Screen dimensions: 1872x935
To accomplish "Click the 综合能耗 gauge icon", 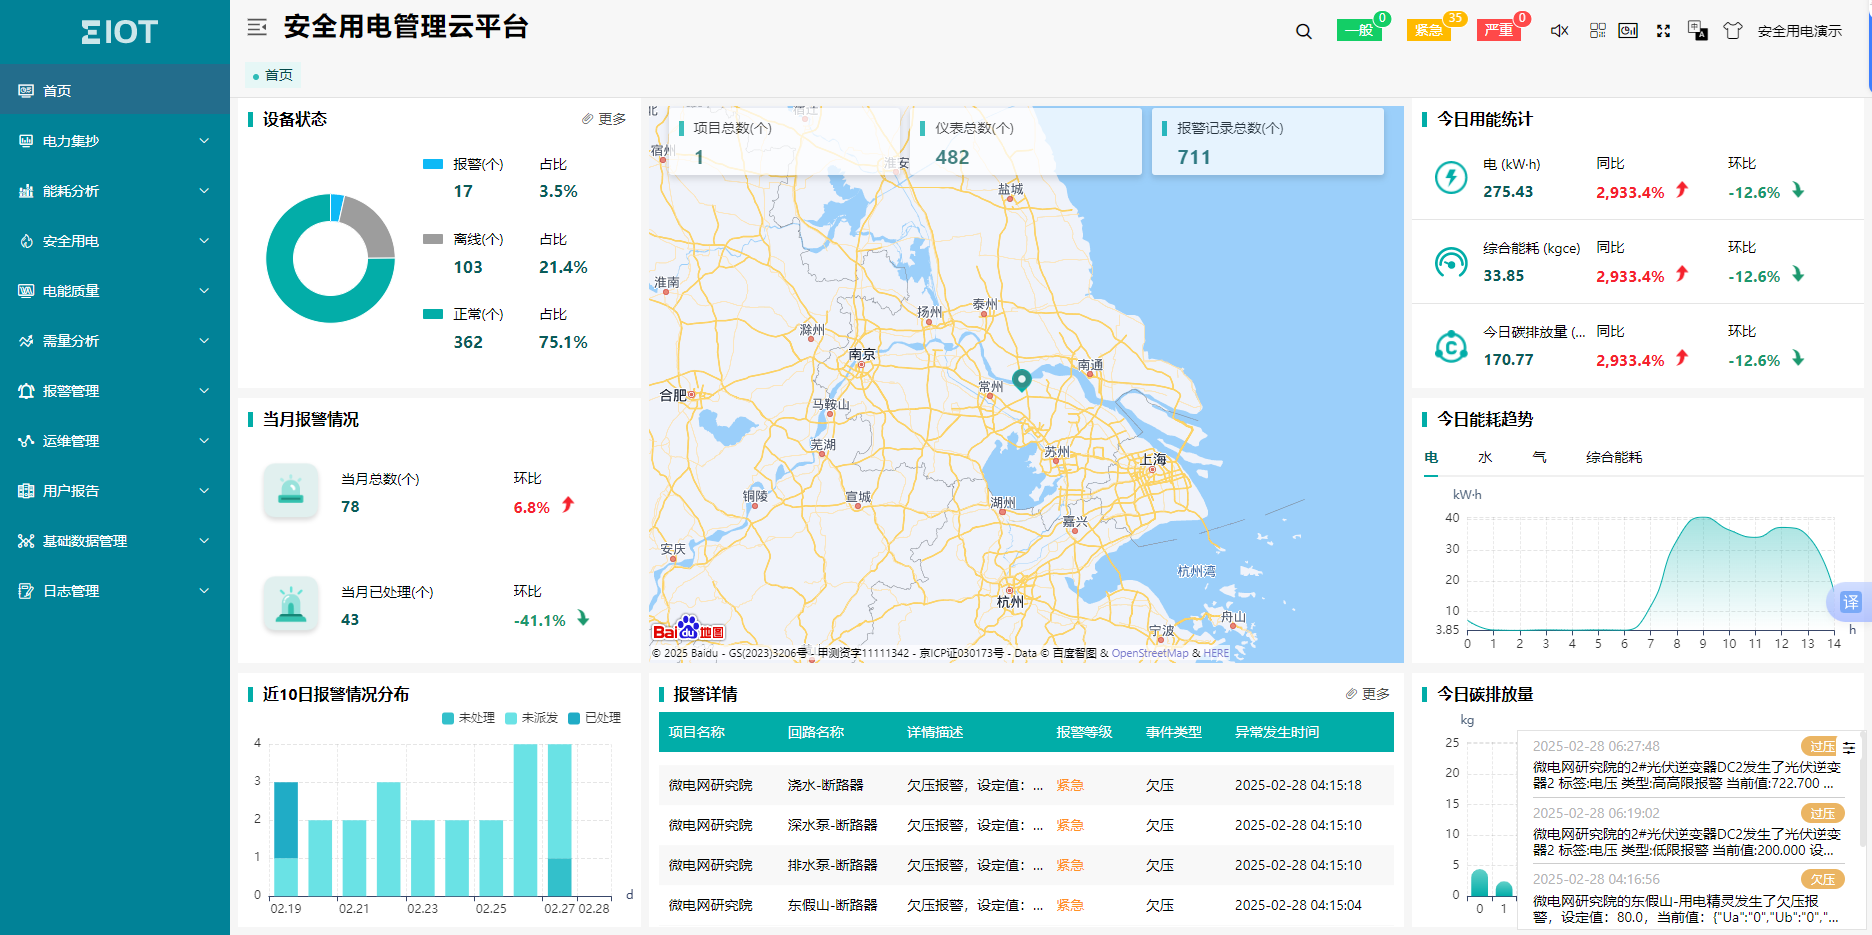I will coord(1451,262).
